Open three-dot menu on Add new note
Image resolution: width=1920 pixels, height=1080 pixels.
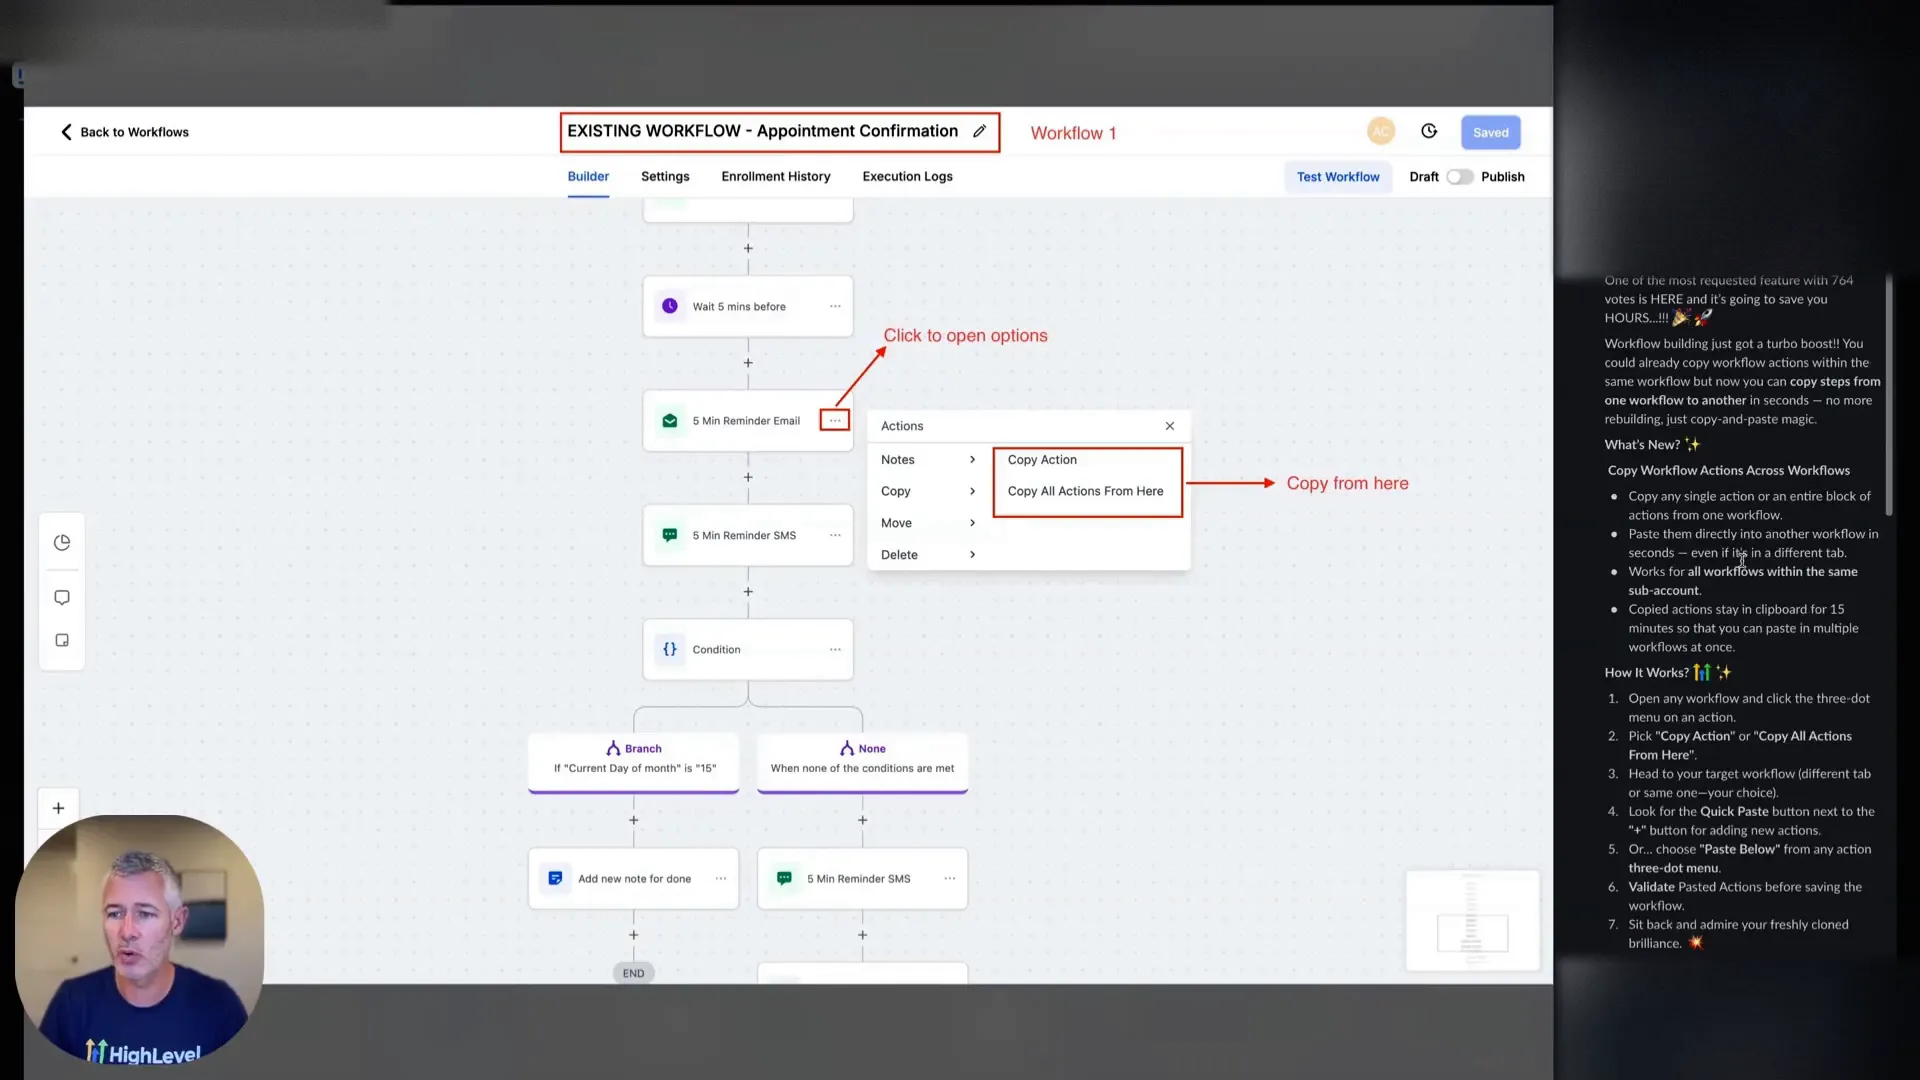coord(721,878)
